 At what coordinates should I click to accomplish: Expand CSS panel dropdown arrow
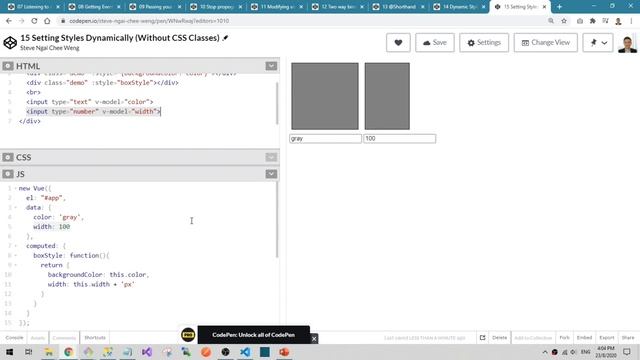point(271,157)
